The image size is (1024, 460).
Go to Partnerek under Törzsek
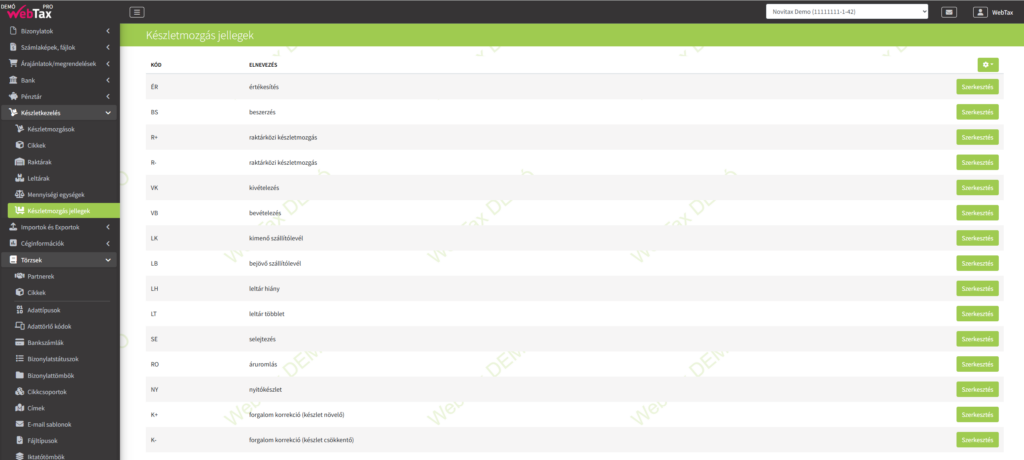point(44,275)
